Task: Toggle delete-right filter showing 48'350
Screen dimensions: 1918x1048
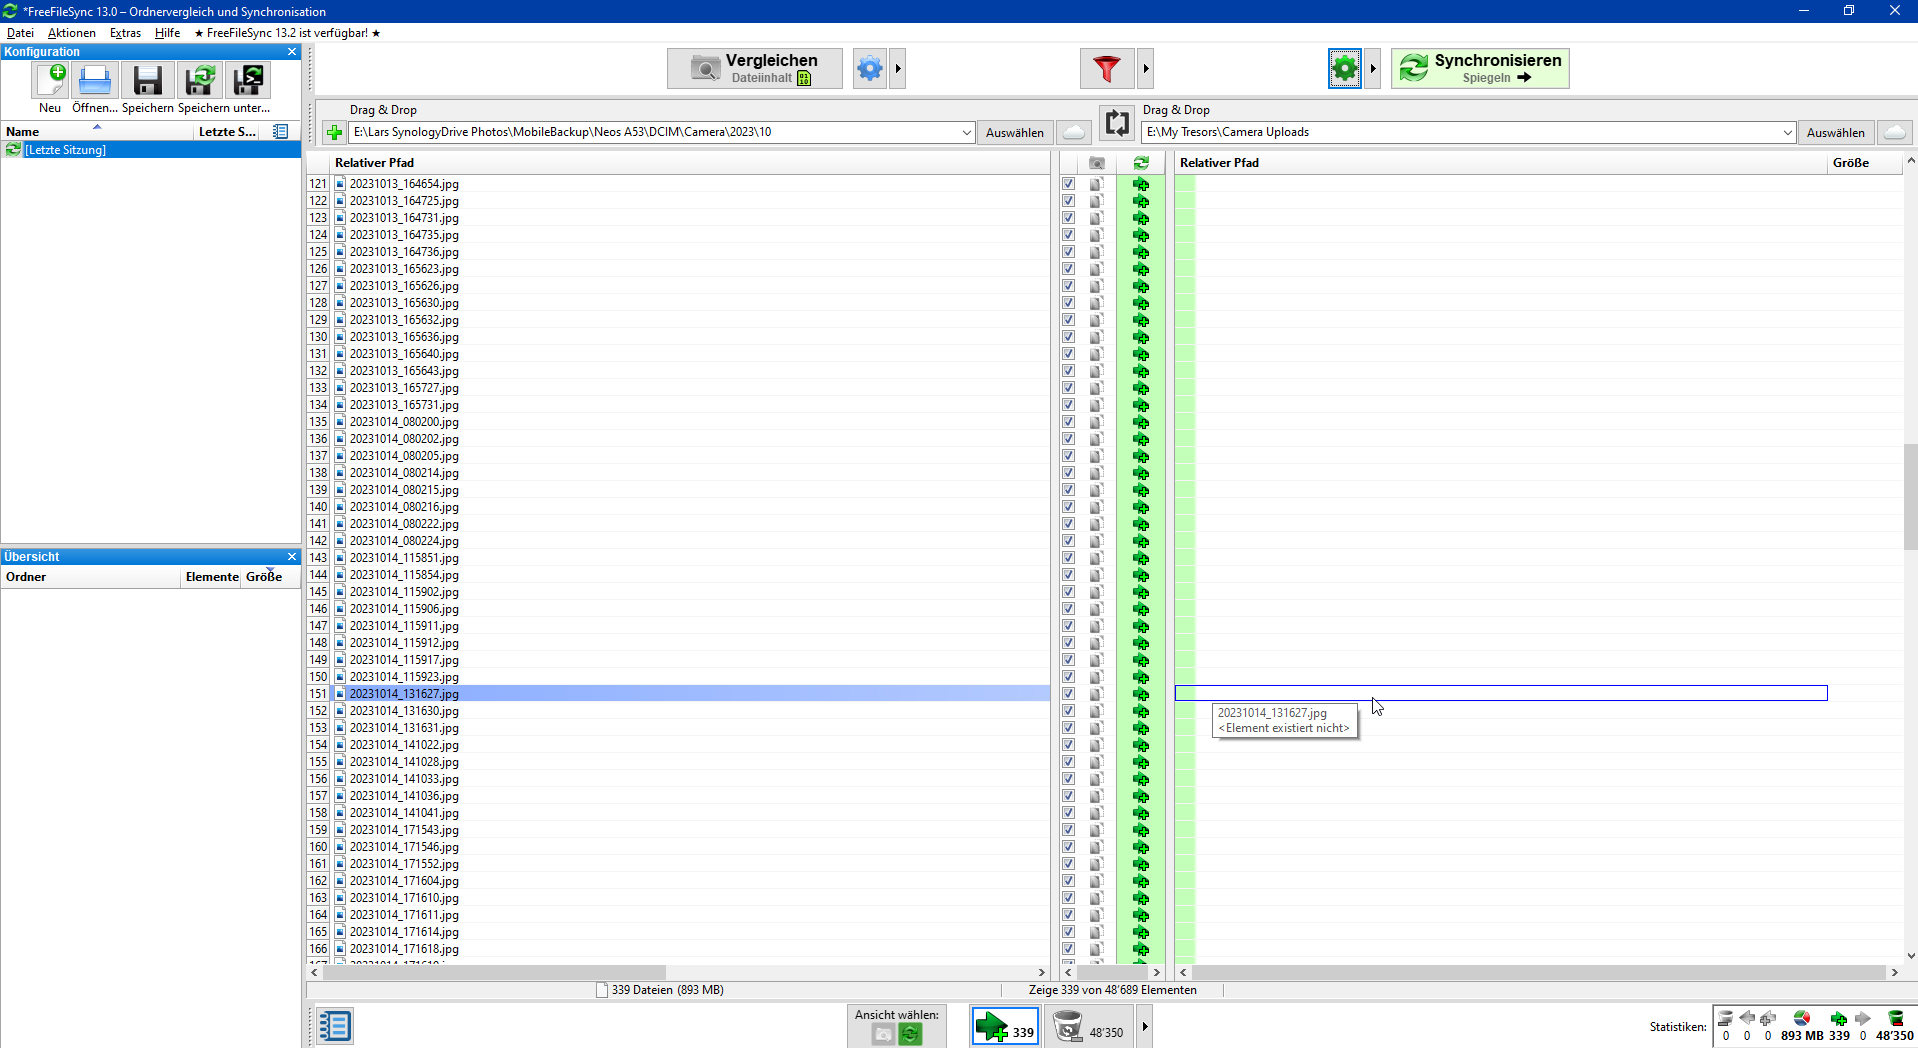Action: [x=1089, y=1027]
